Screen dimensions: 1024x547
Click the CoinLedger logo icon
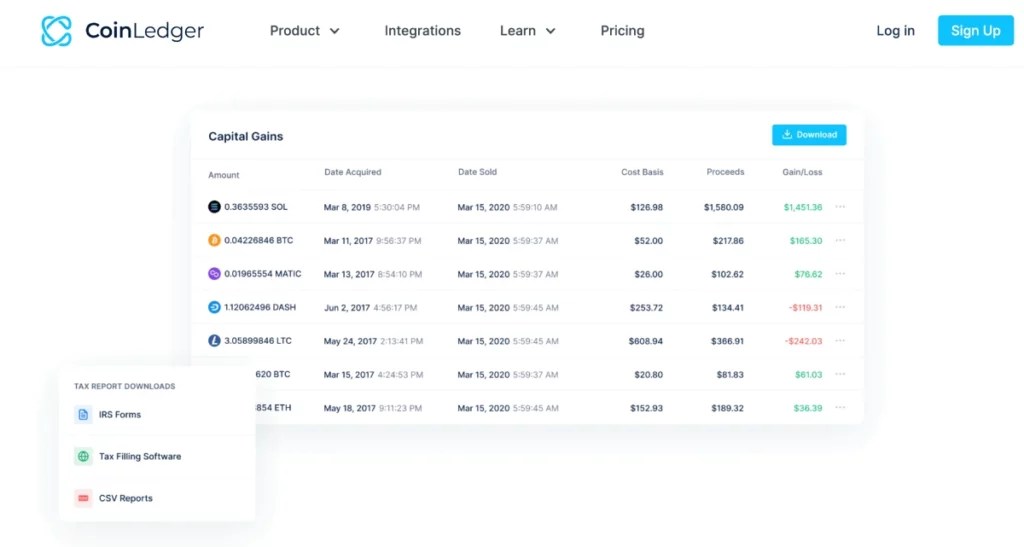56,31
